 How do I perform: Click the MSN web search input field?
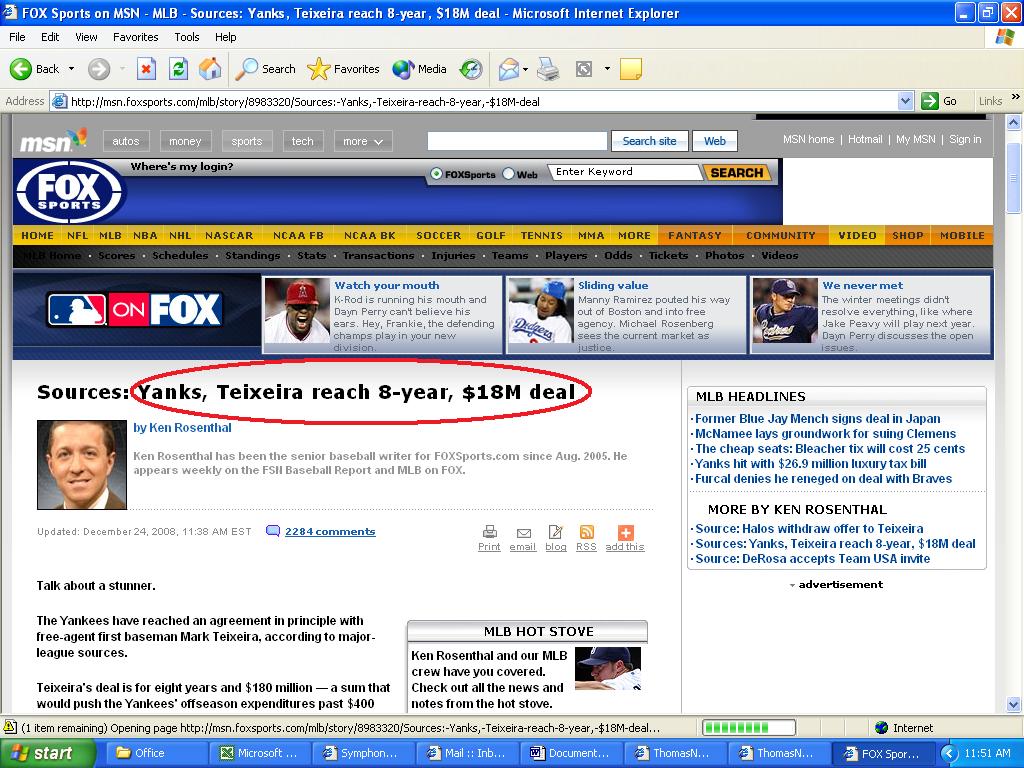pyautogui.click(x=517, y=141)
